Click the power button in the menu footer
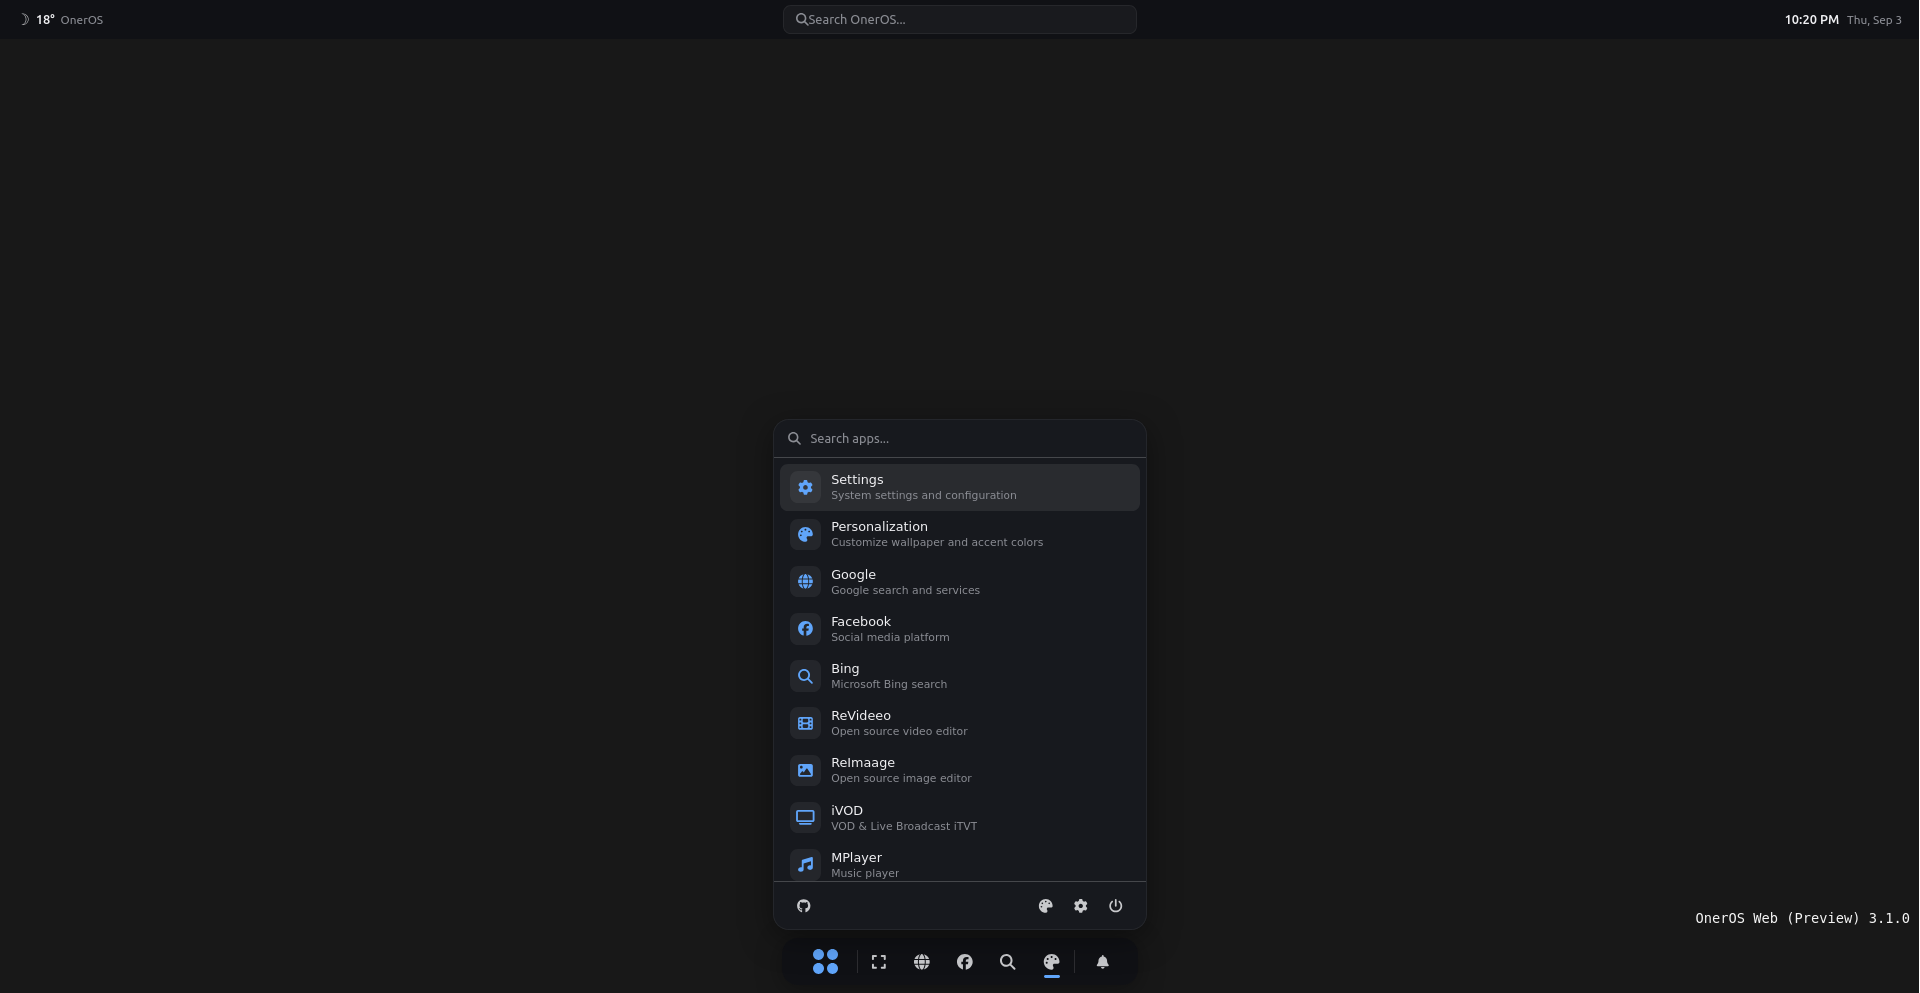 [x=1116, y=906]
